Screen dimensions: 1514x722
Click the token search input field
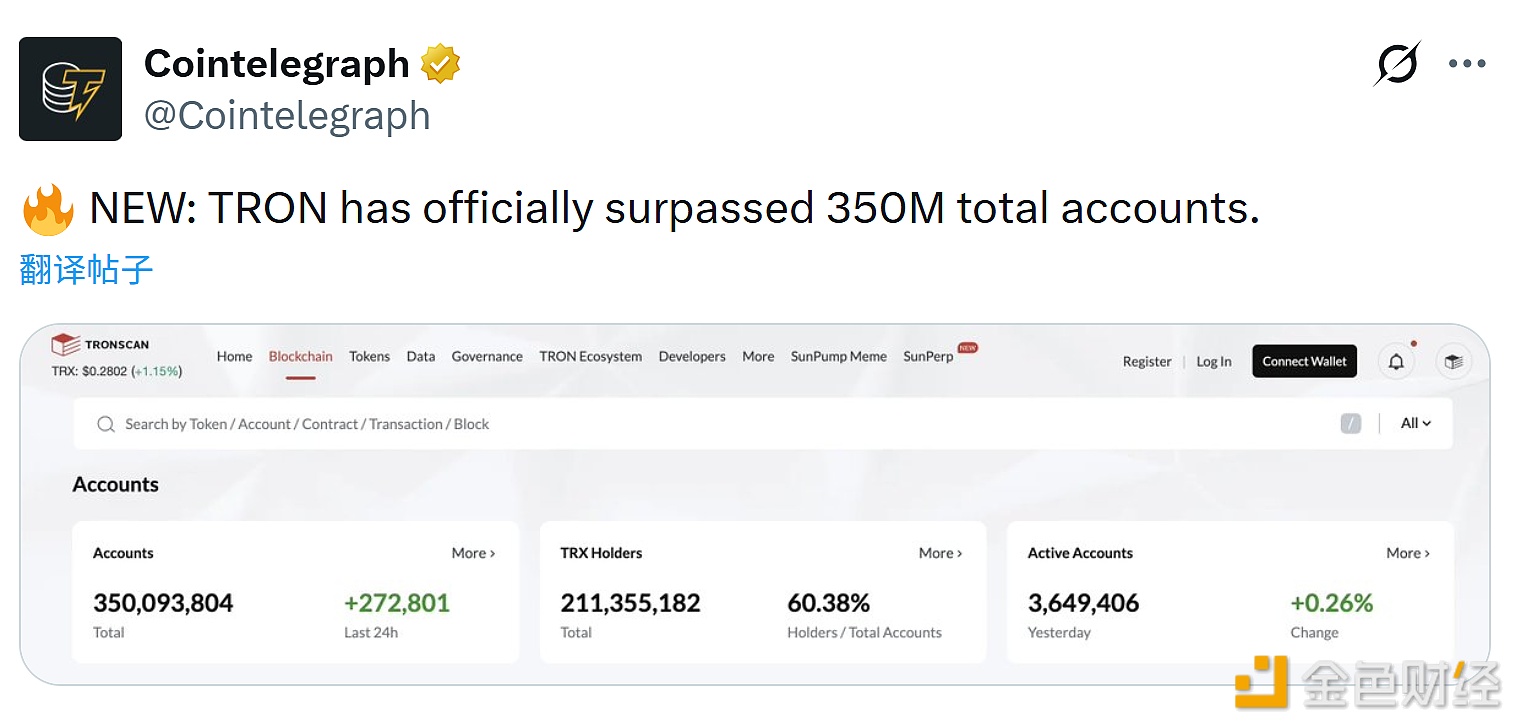pos(700,424)
